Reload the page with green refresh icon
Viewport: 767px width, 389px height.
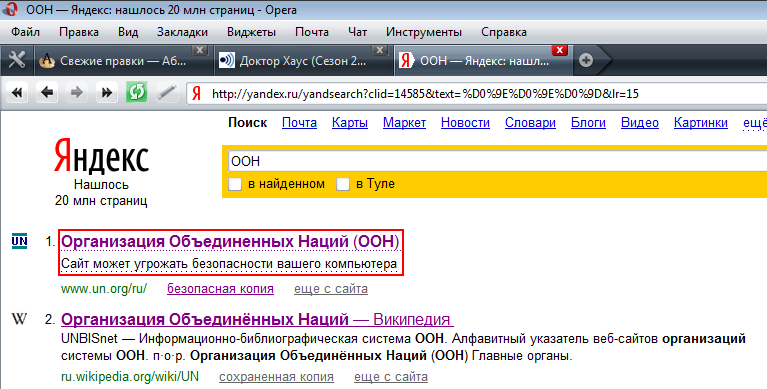pos(136,92)
